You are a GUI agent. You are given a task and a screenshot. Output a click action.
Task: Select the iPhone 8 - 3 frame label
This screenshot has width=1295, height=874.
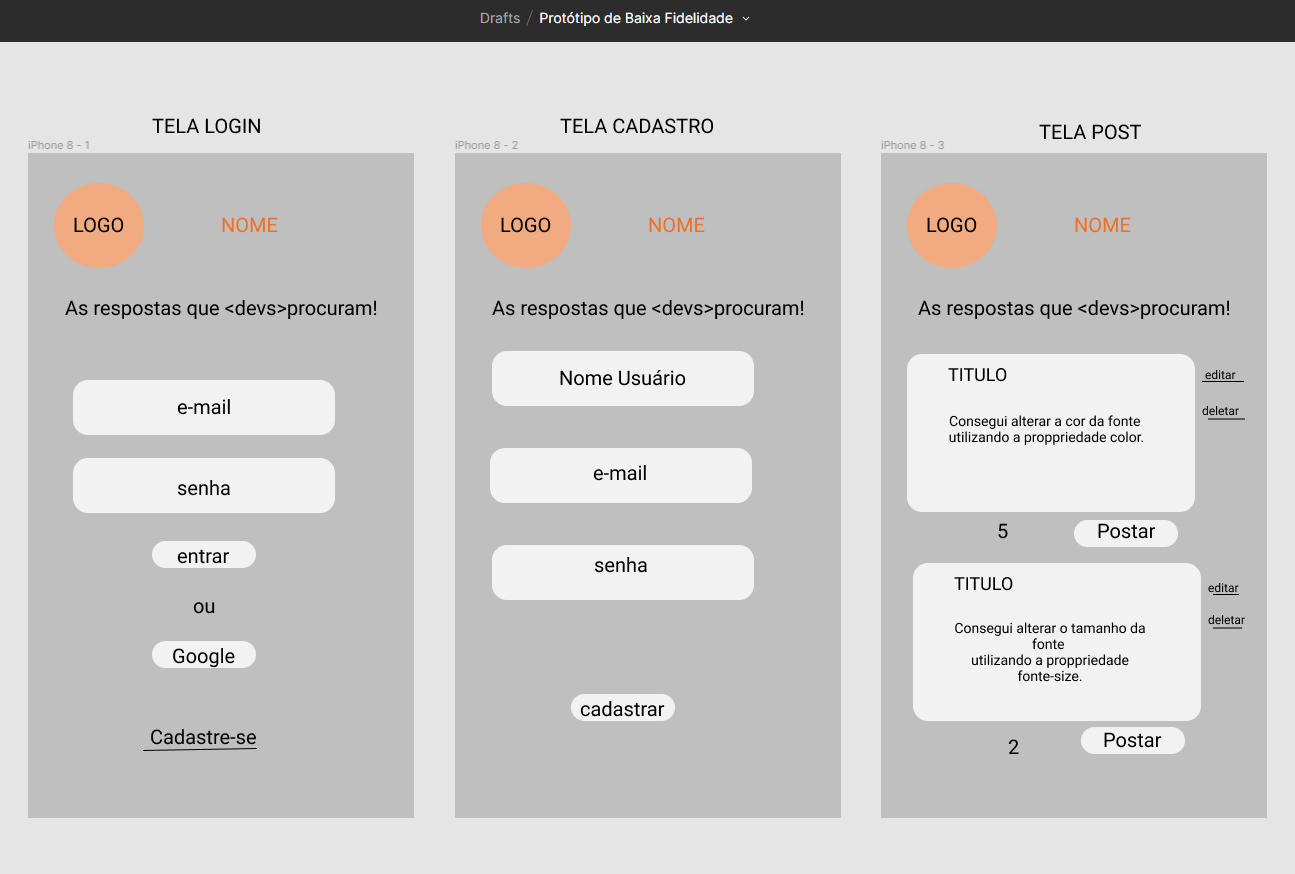click(912, 145)
